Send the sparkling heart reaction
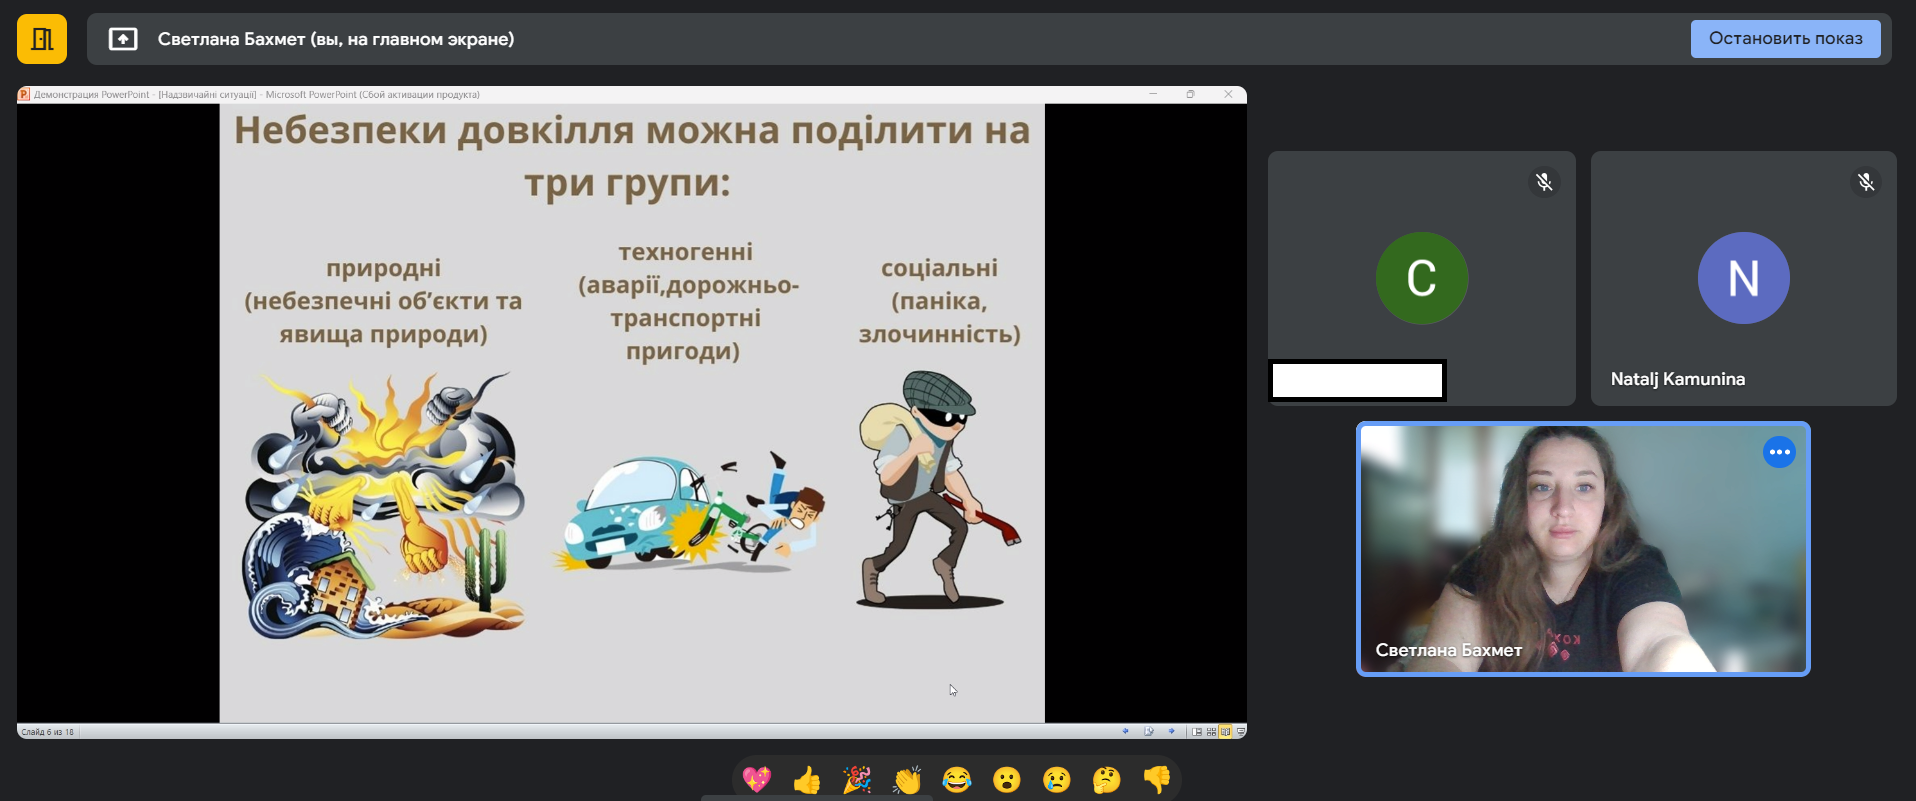Viewport: 1916px width, 801px height. click(x=757, y=779)
